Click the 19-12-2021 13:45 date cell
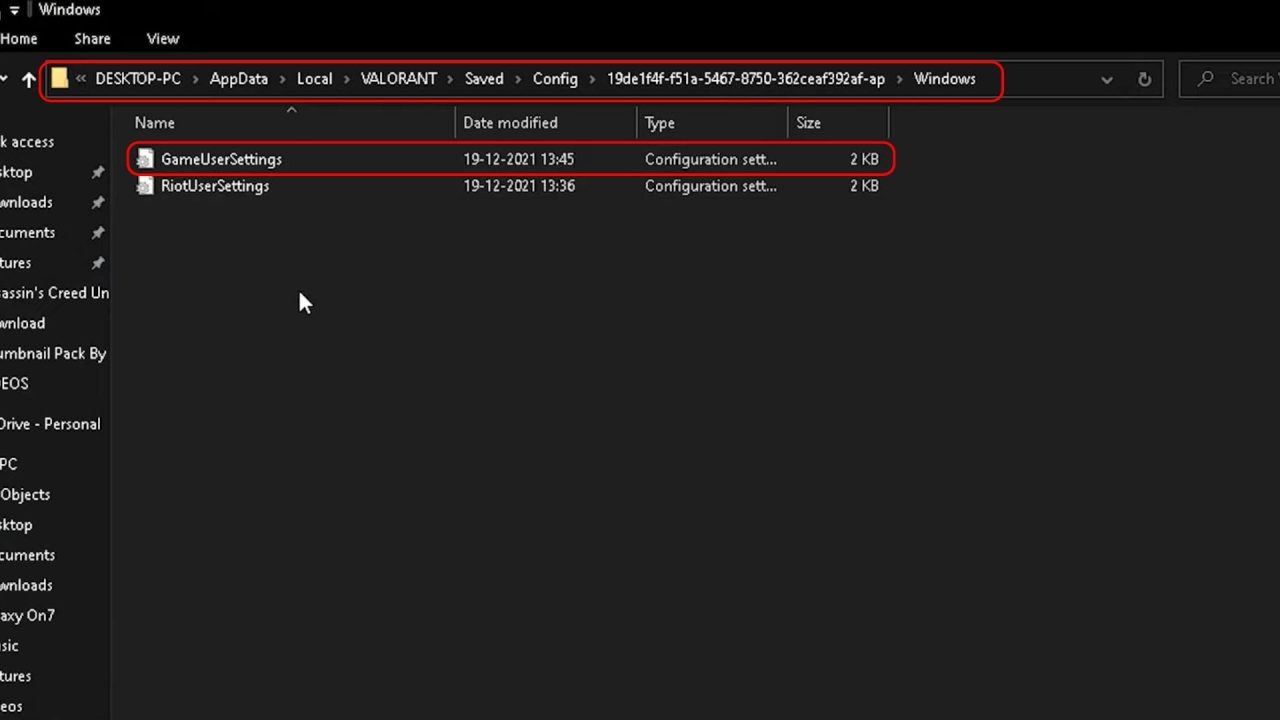The image size is (1280, 720). [518, 159]
